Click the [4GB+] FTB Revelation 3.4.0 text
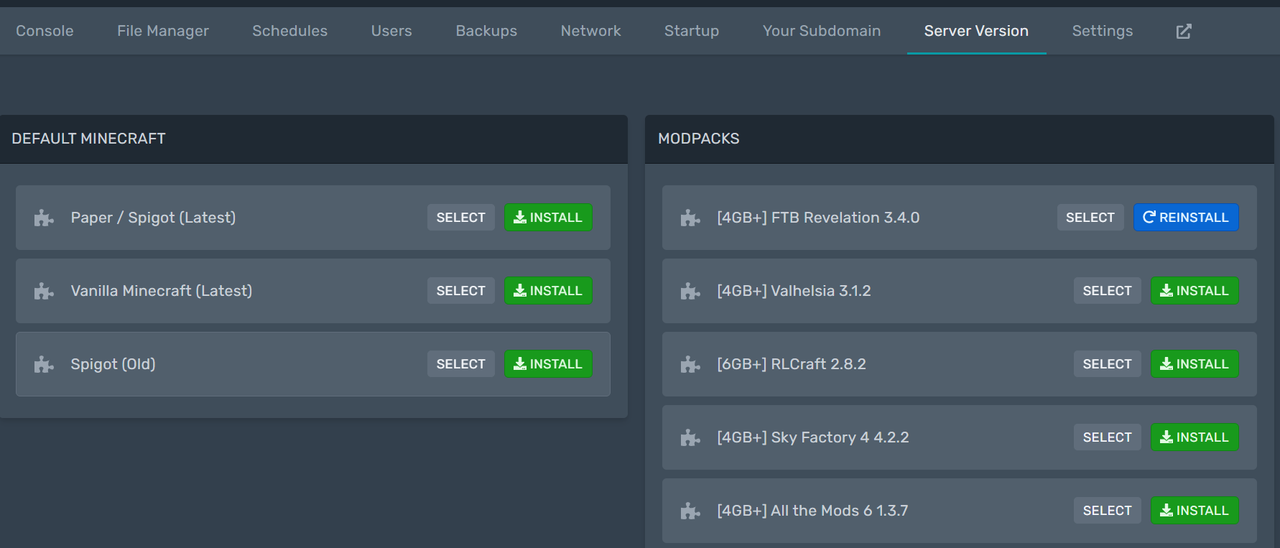The width and height of the screenshot is (1280, 548). tap(818, 218)
